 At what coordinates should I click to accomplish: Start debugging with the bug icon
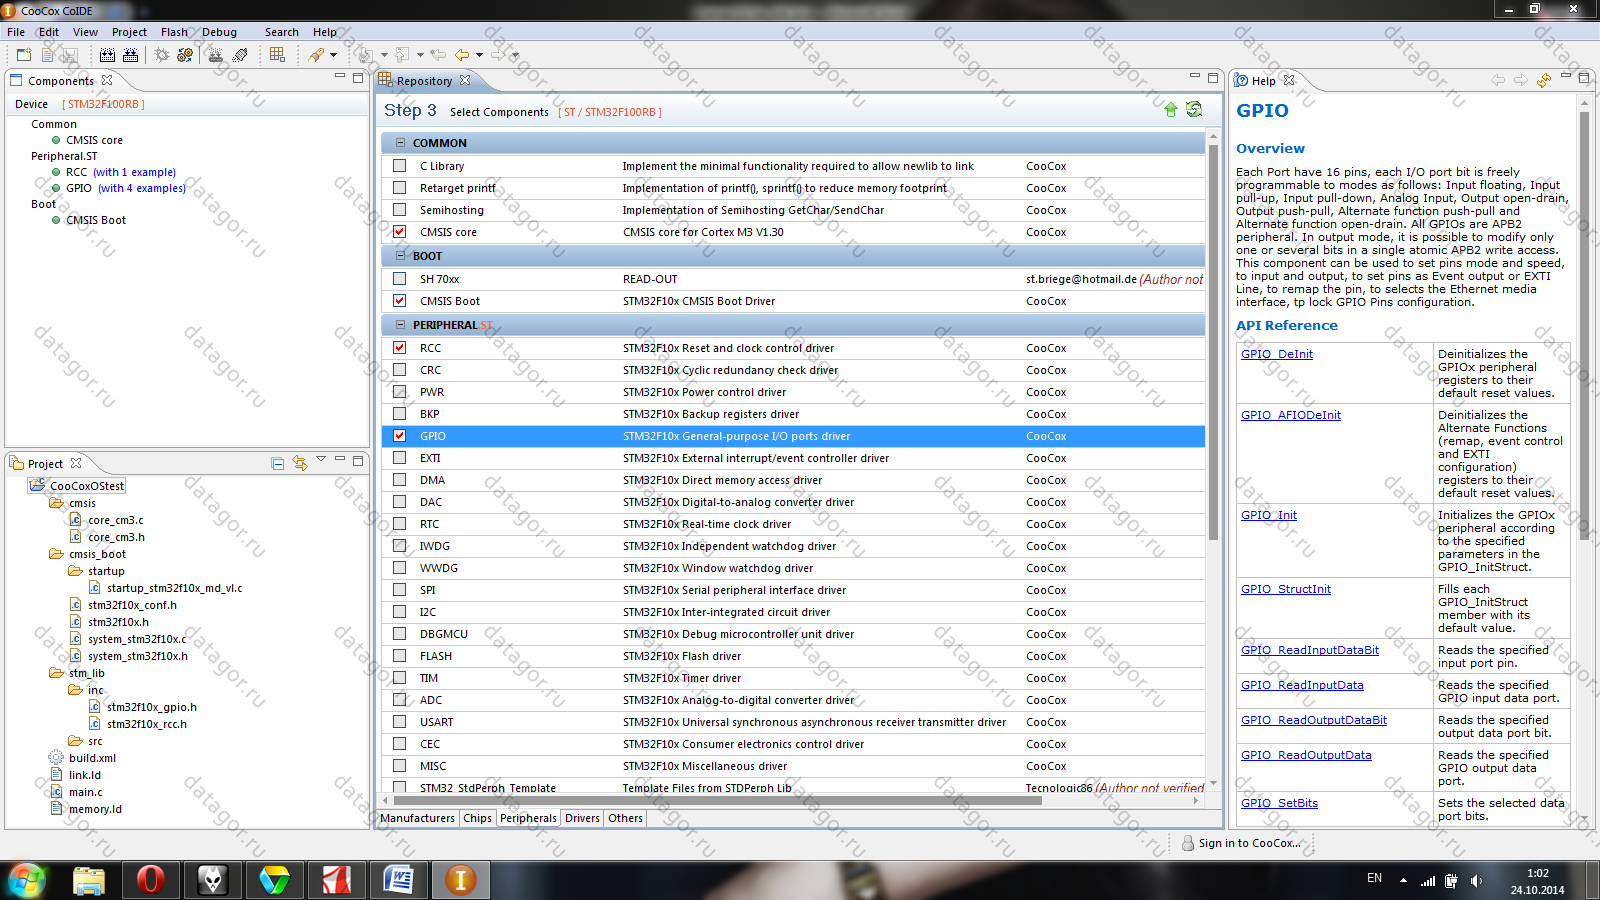[x=161, y=55]
